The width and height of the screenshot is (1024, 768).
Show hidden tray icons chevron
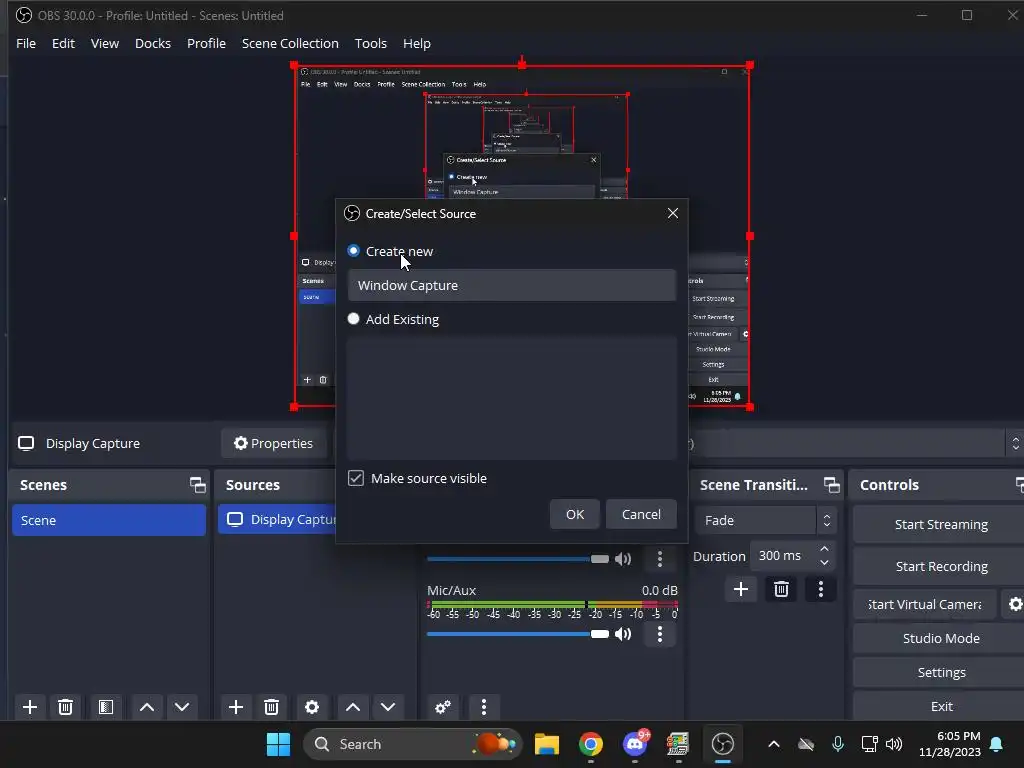[774, 744]
